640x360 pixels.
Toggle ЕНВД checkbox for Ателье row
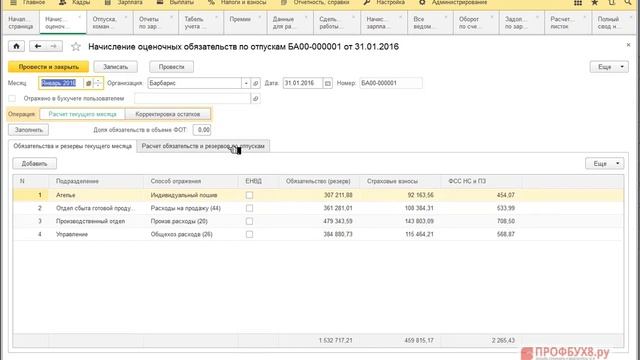249,195
